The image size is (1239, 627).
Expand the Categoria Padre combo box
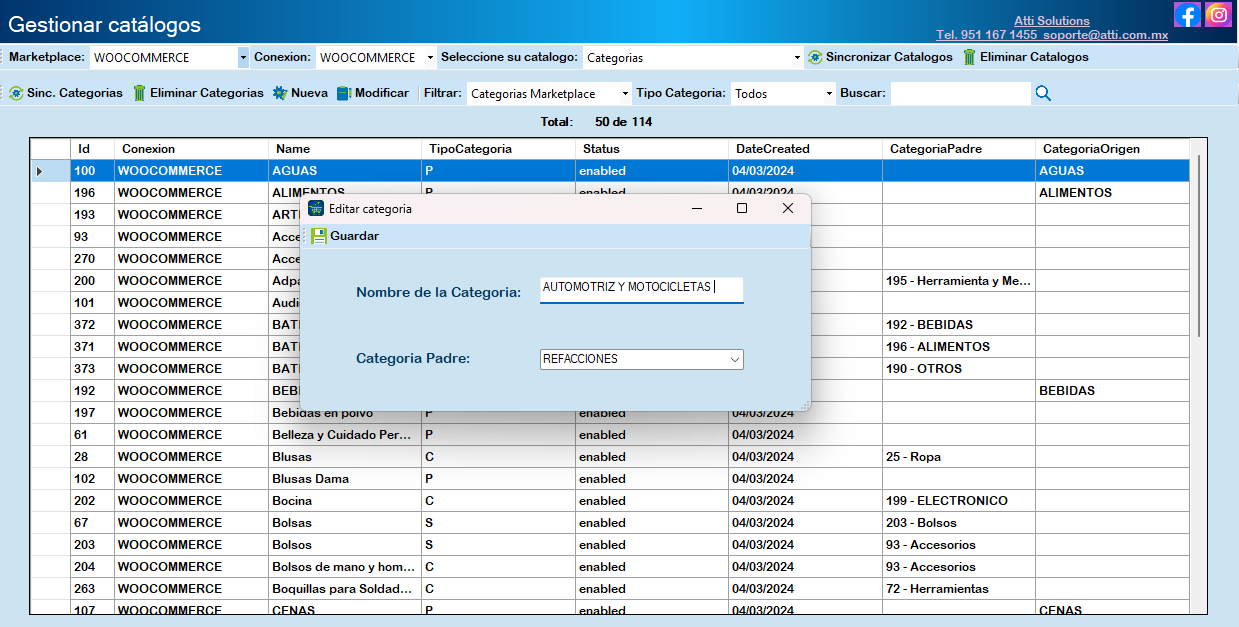[x=735, y=359]
